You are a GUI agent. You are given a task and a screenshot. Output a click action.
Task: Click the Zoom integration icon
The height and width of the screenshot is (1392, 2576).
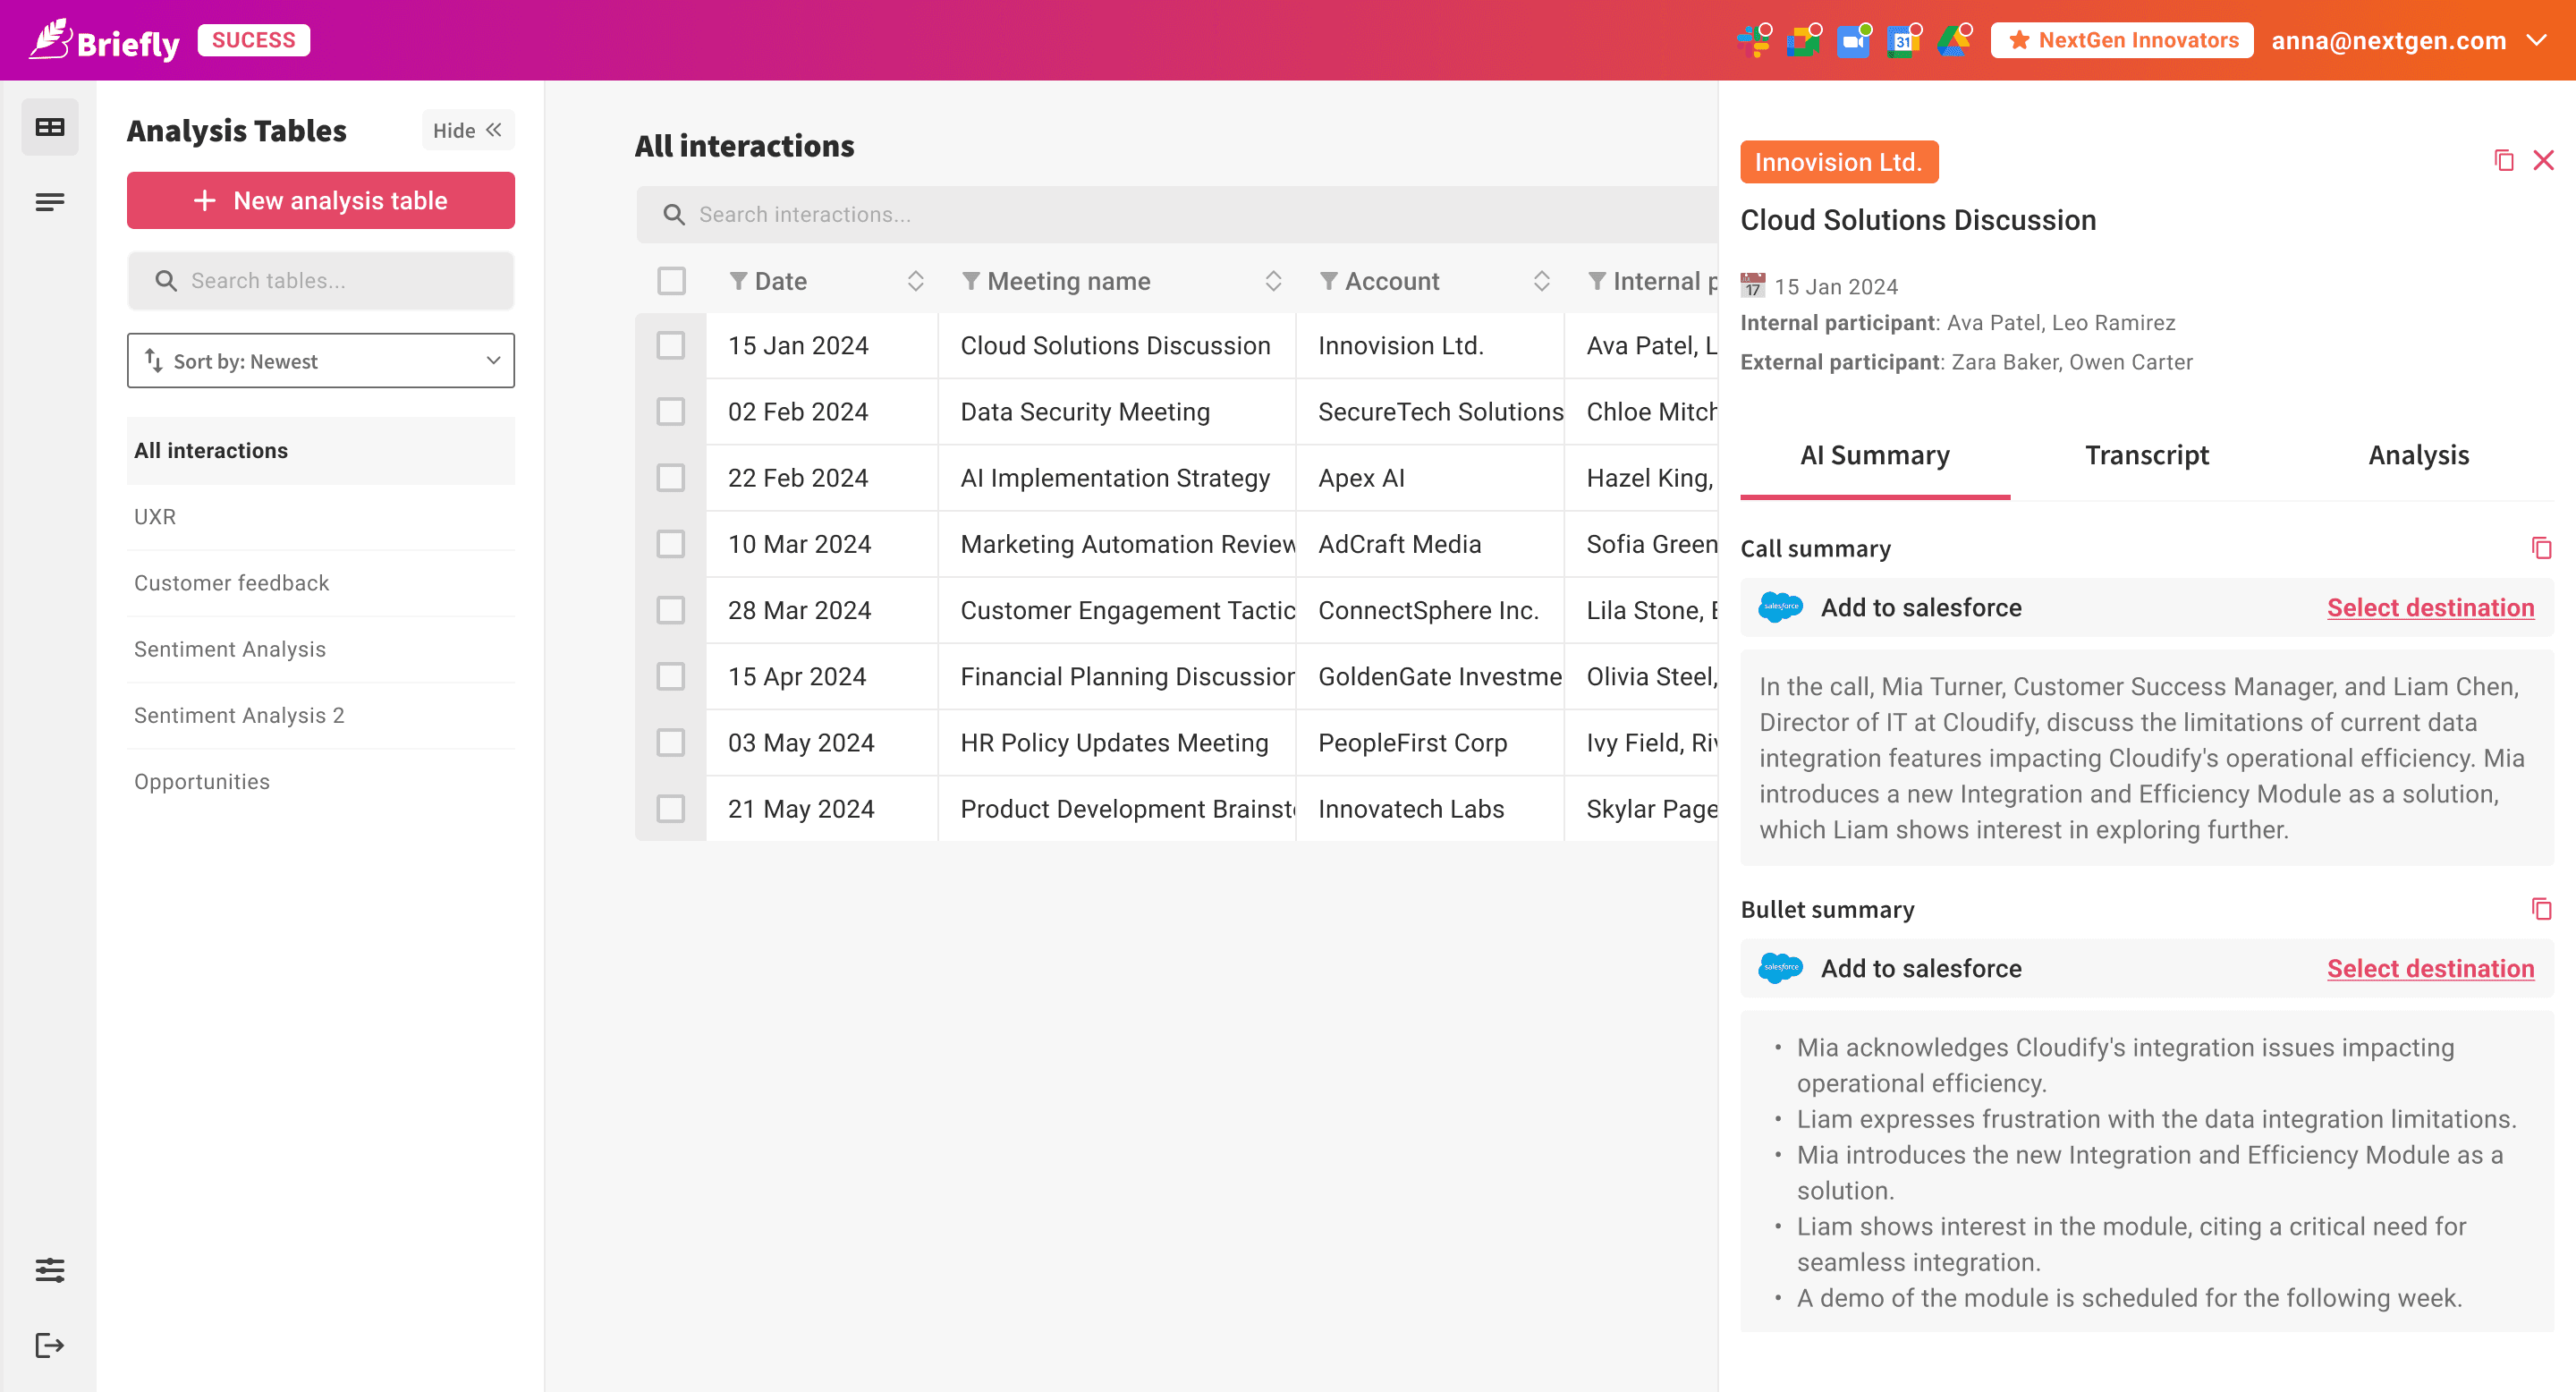[1853, 41]
